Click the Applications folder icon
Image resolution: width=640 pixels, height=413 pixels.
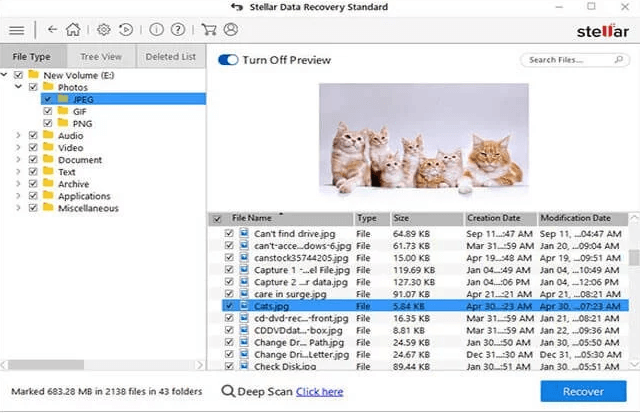[x=48, y=195]
